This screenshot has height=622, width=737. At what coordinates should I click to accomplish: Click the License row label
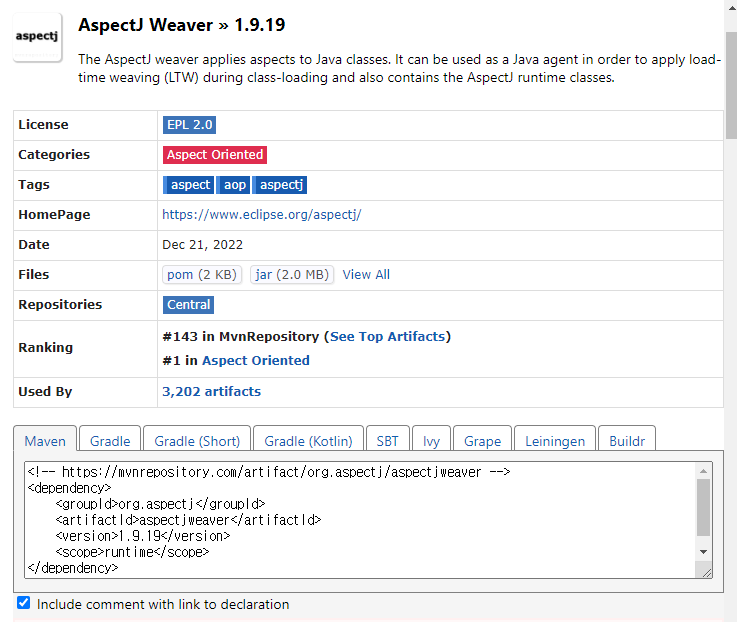tap(43, 125)
